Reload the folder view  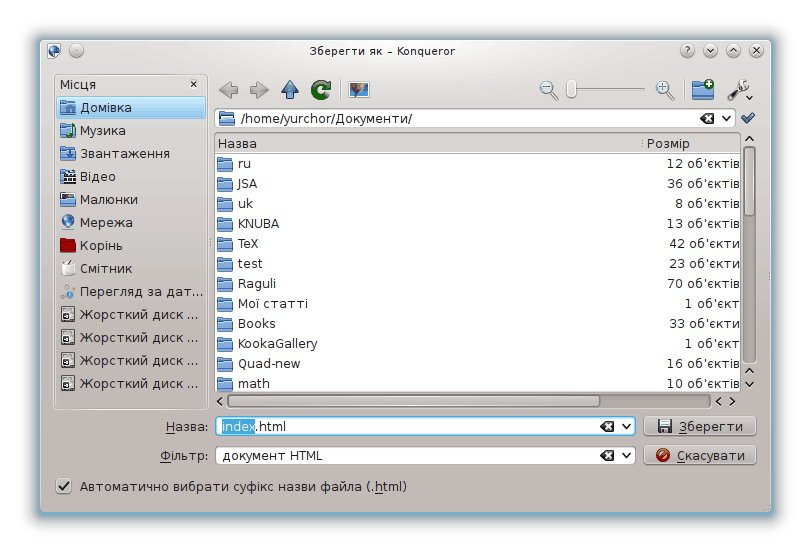(x=320, y=90)
